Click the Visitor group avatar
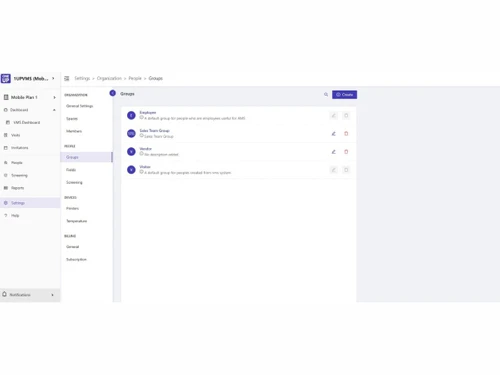 tap(131, 170)
